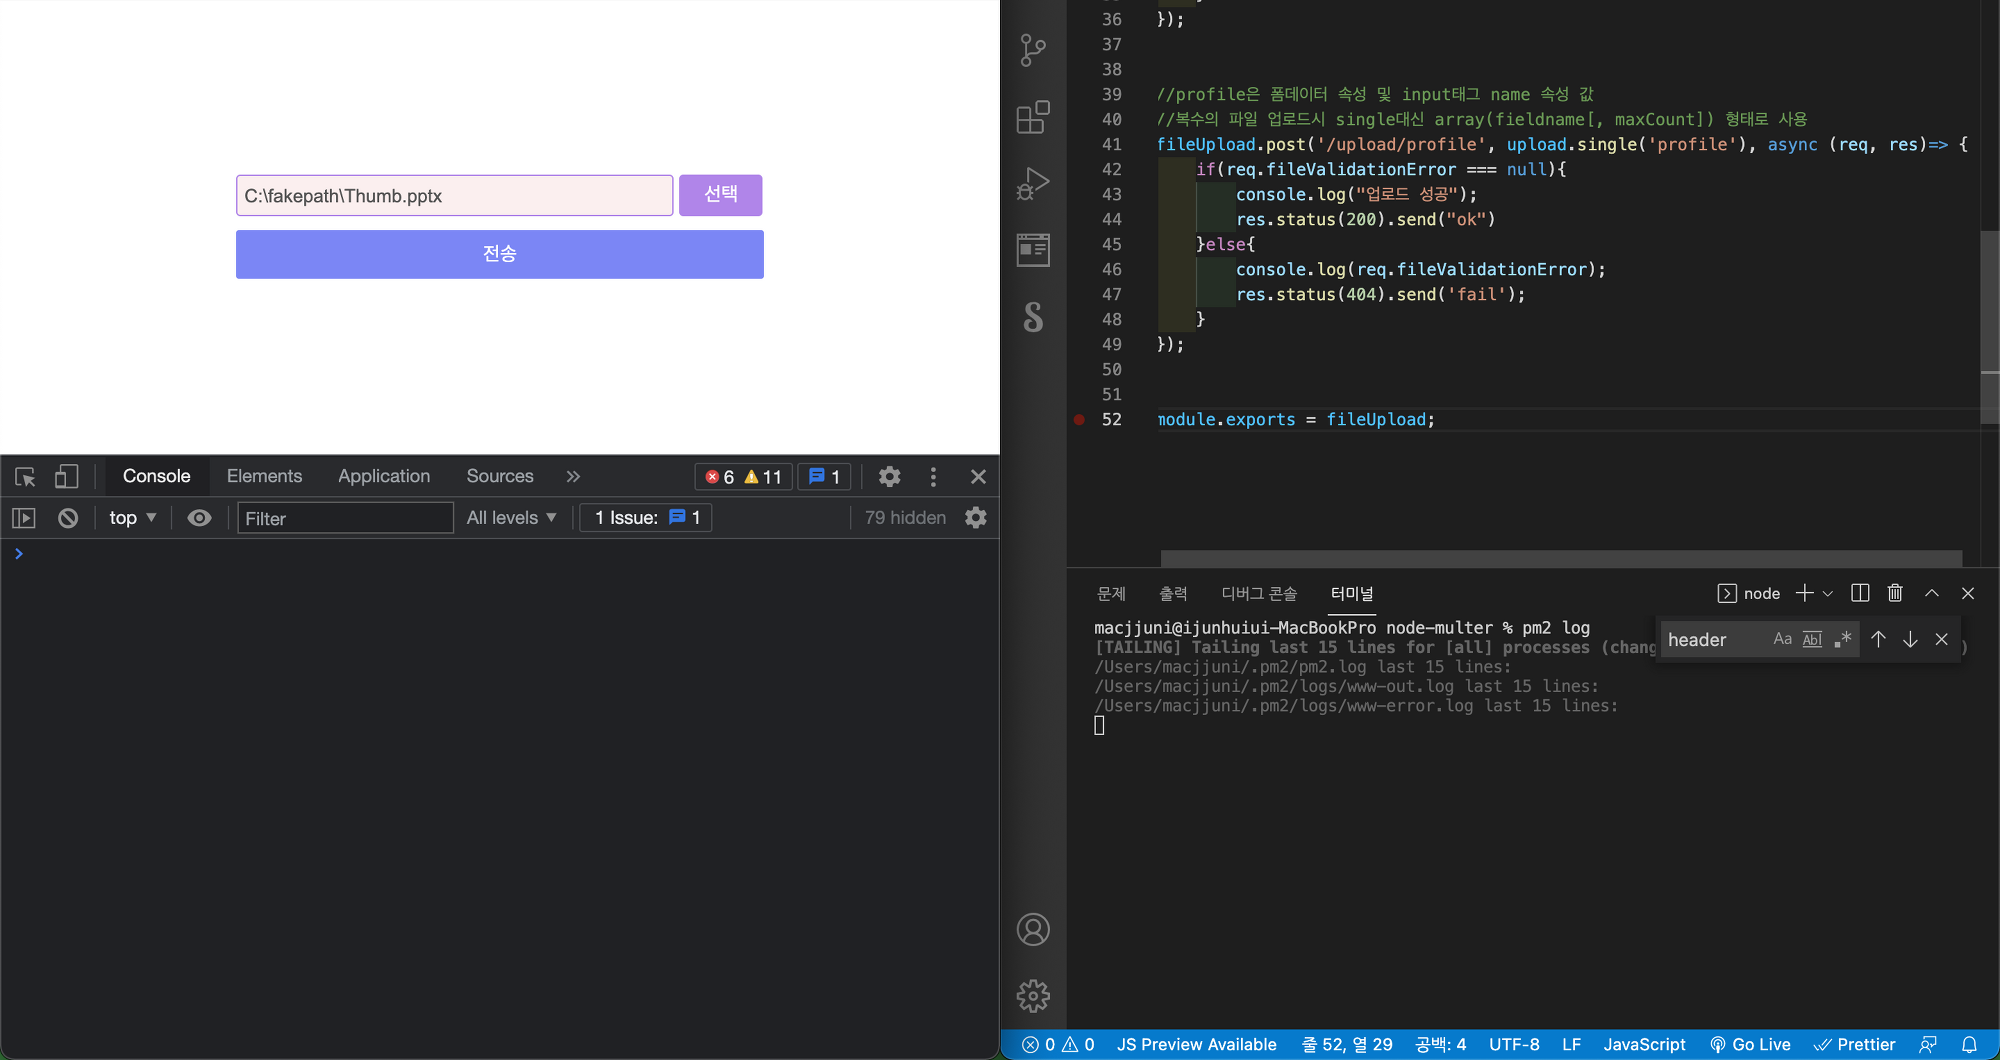Add a new terminal with plus icon
Viewport: 2000px width, 1060px height.
tap(1804, 593)
